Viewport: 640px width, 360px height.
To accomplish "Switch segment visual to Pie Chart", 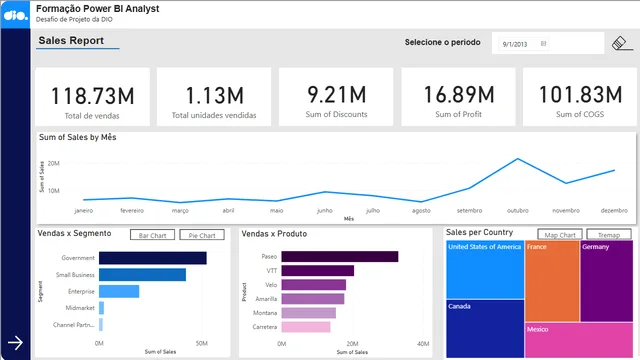I will (202, 235).
